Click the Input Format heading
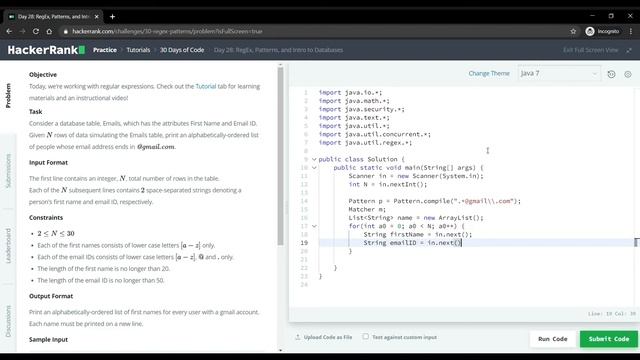 click(48, 162)
